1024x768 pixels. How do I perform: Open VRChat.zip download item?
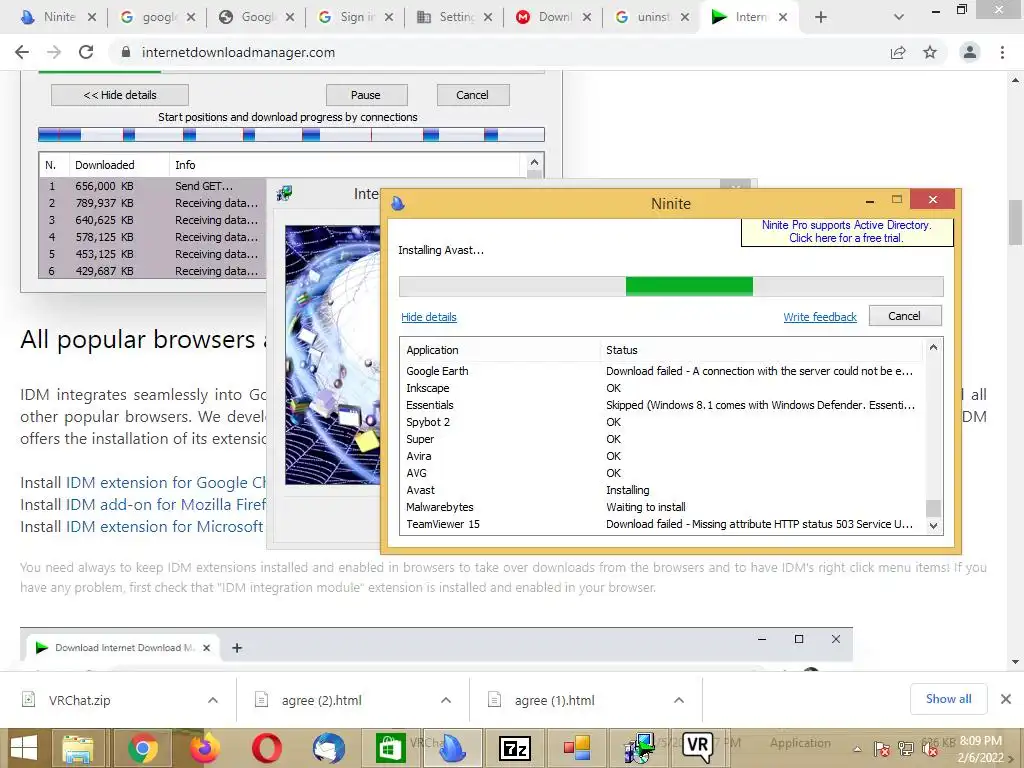click(x=80, y=700)
